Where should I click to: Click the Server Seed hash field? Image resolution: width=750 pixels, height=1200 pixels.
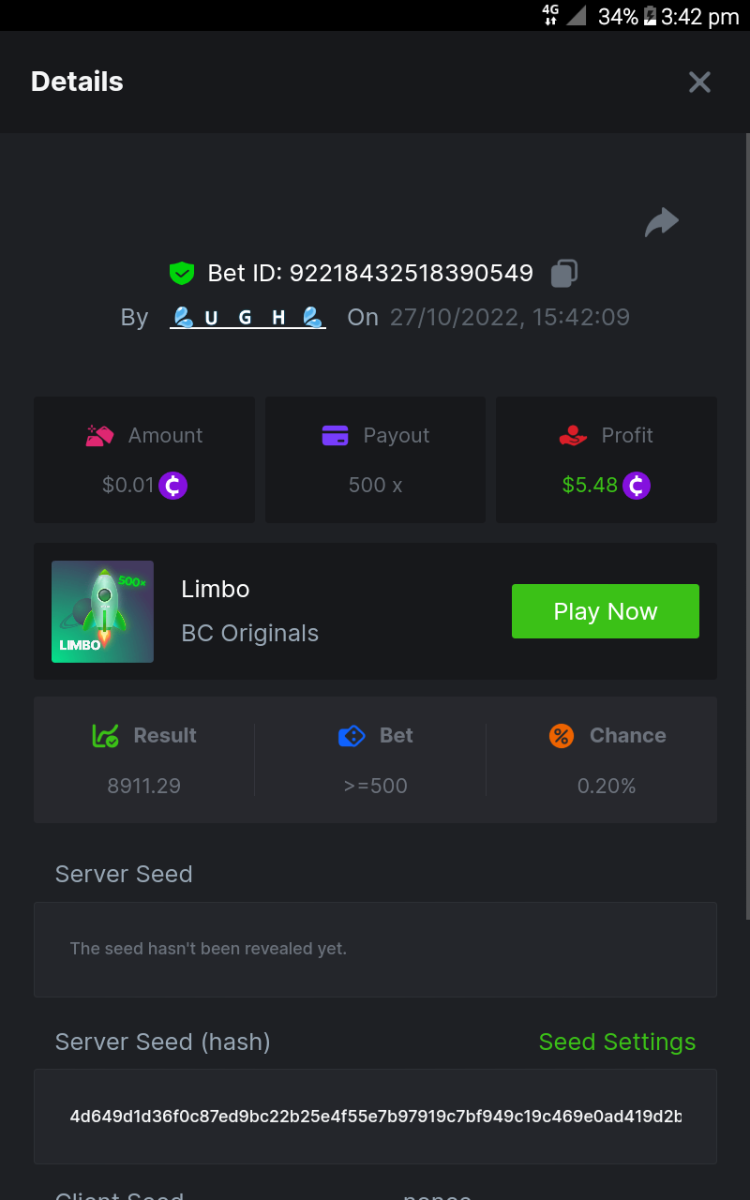[x=375, y=1116]
